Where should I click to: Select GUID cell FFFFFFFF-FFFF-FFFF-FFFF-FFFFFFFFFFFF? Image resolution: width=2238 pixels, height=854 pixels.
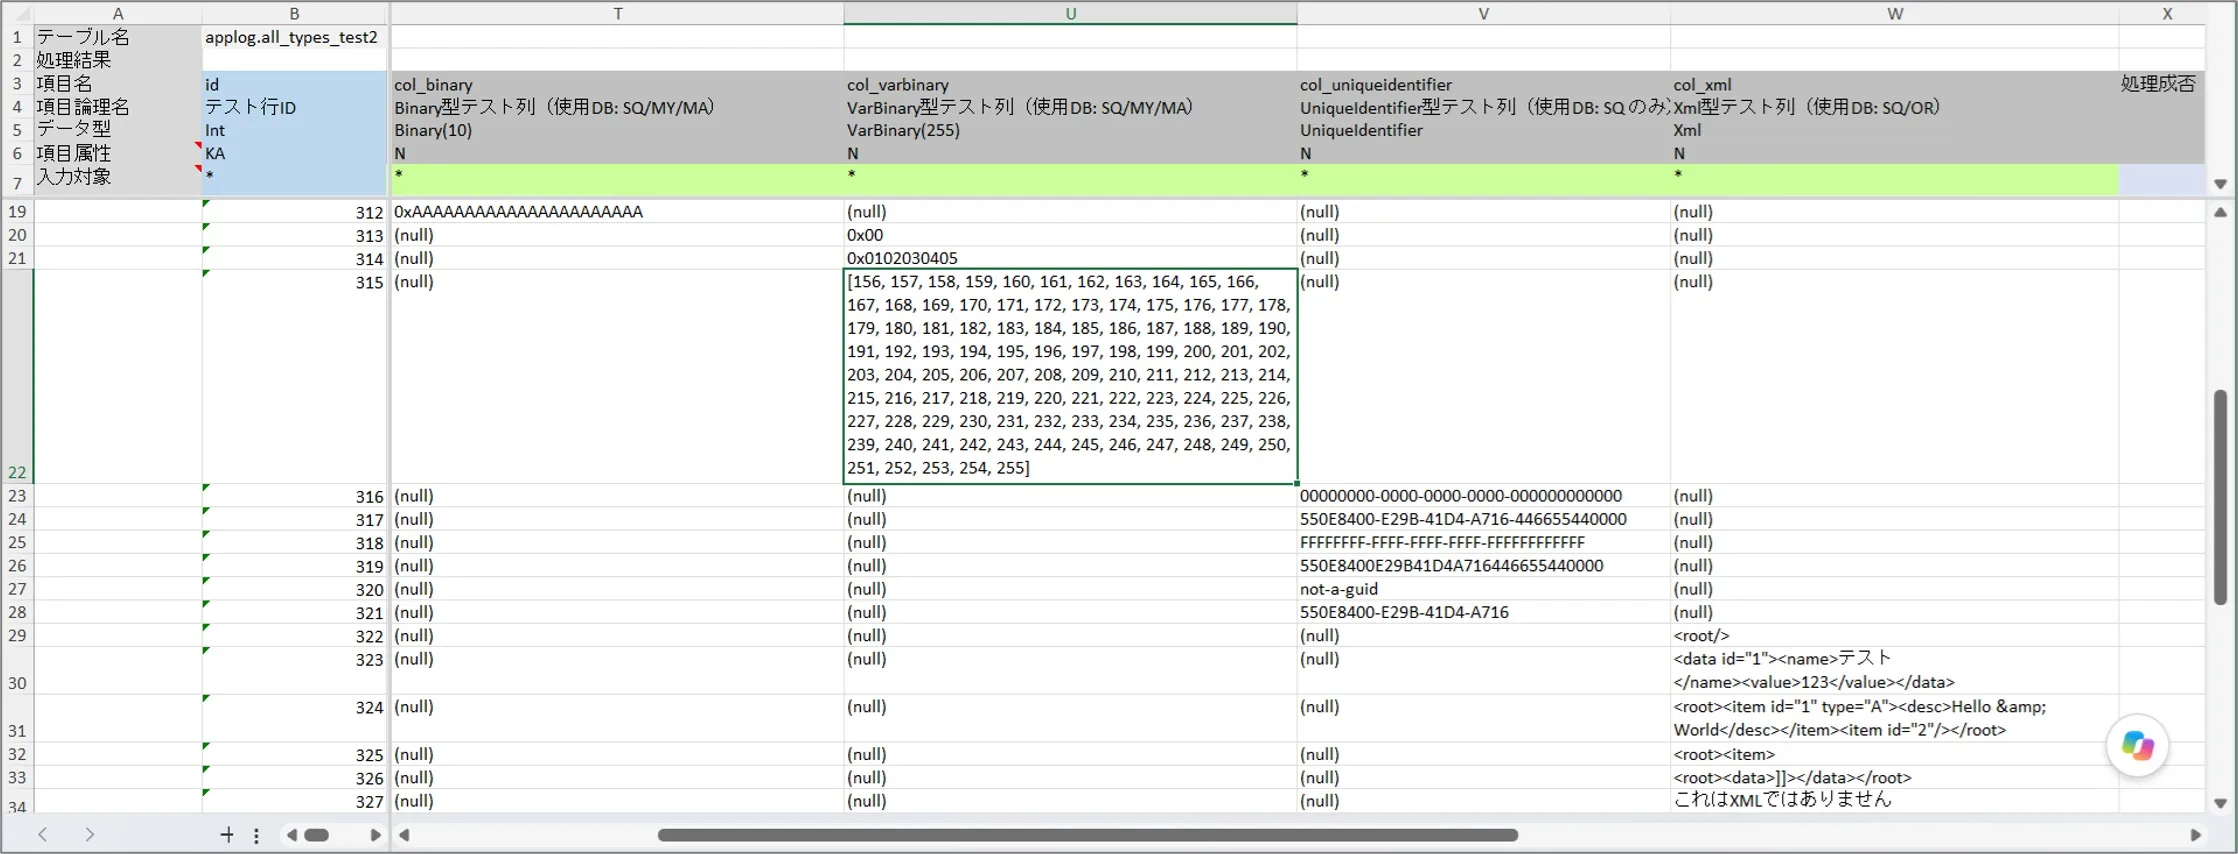click(x=1483, y=542)
